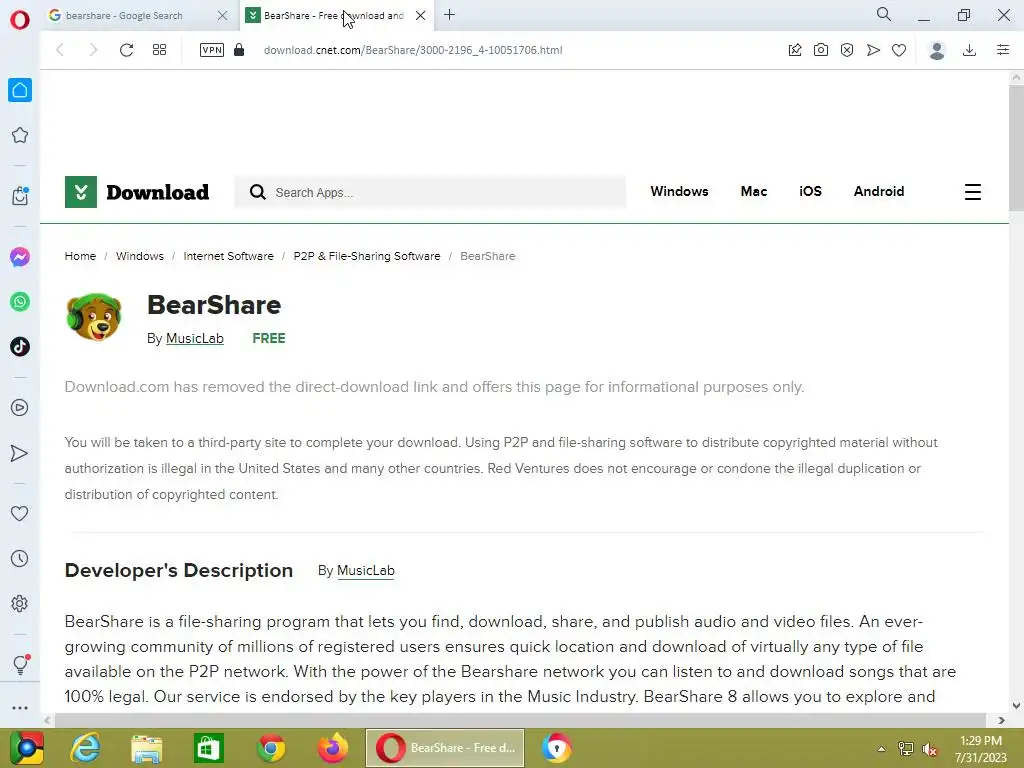Toggle the VPN badge in address bar
Viewport: 1024px width, 768px height.
pos(212,50)
